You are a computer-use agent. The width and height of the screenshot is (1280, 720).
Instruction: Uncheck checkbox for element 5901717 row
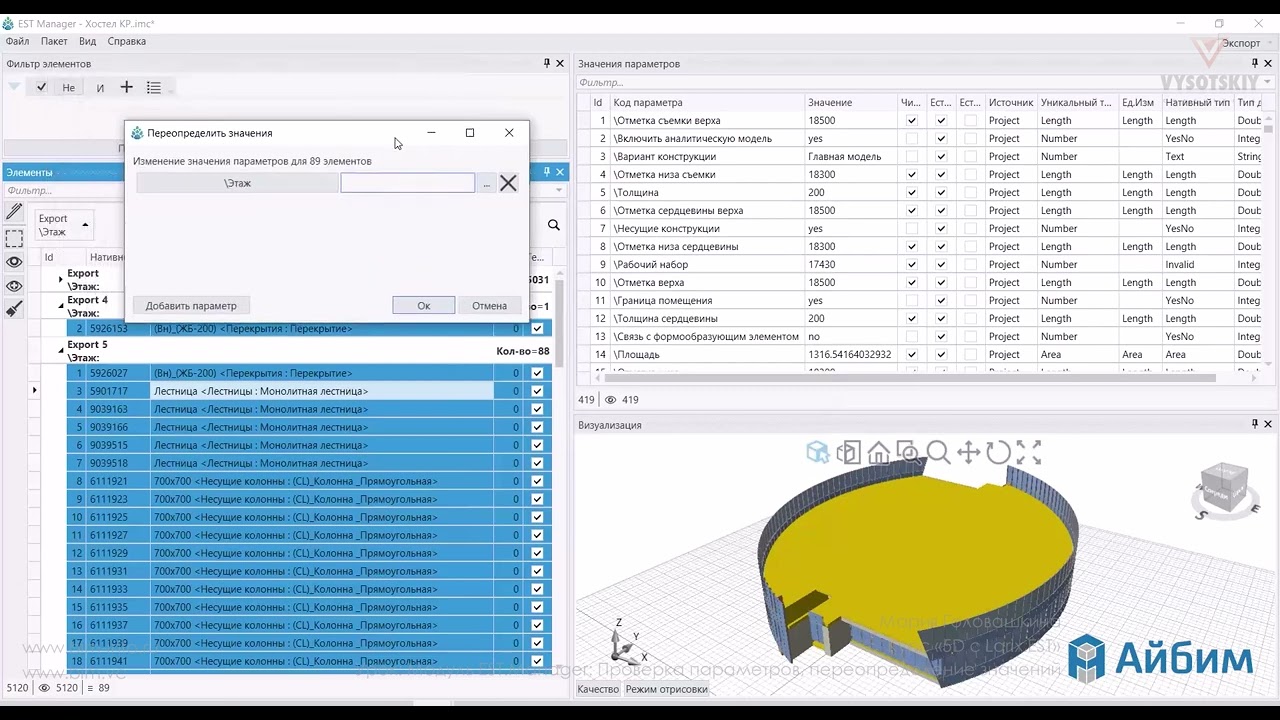pyautogui.click(x=537, y=391)
